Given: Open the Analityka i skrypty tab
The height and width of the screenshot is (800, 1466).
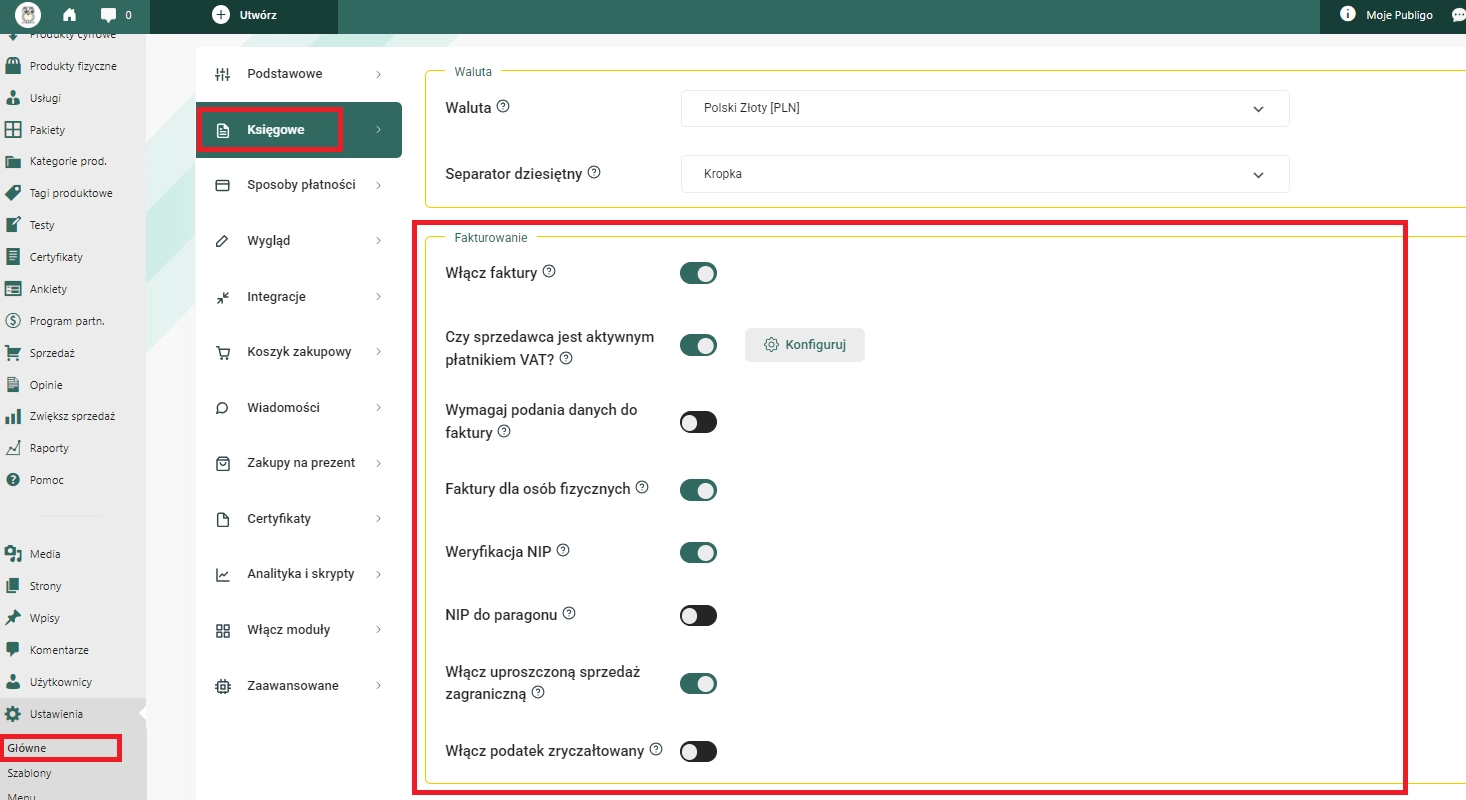Looking at the screenshot, I should pos(299,574).
